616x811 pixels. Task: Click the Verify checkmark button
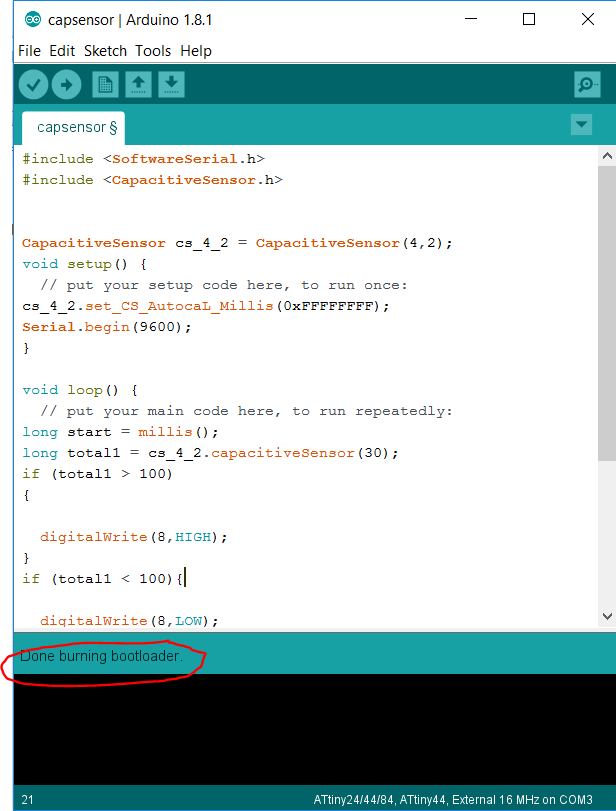coord(34,84)
